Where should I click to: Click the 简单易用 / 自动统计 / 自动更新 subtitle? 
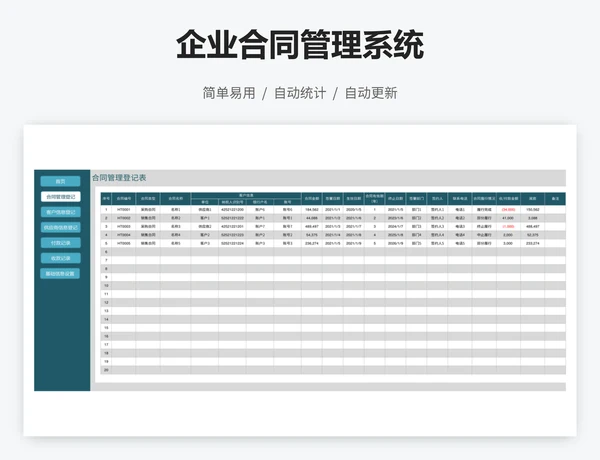pos(300,93)
